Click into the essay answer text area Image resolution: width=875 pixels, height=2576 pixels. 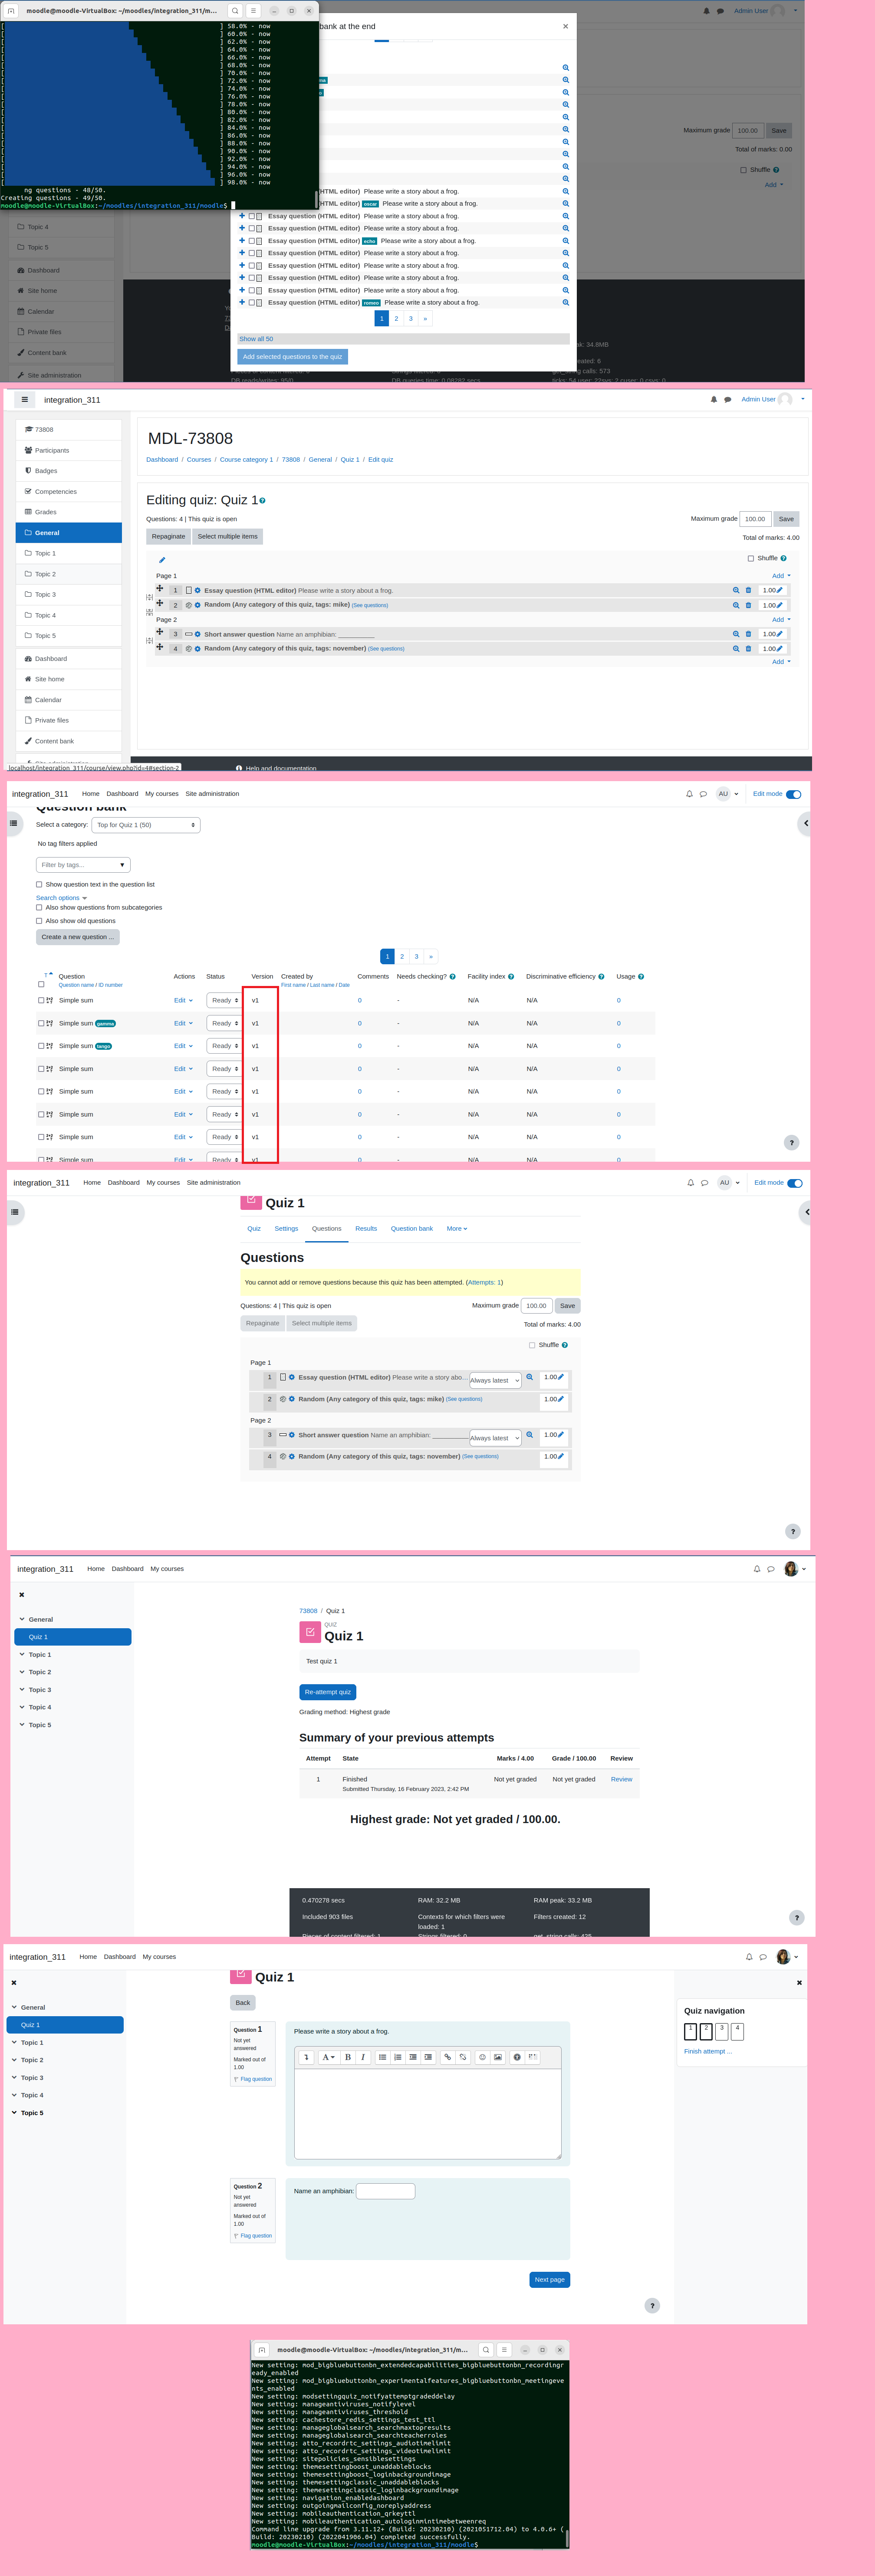pyautogui.click(x=428, y=2113)
